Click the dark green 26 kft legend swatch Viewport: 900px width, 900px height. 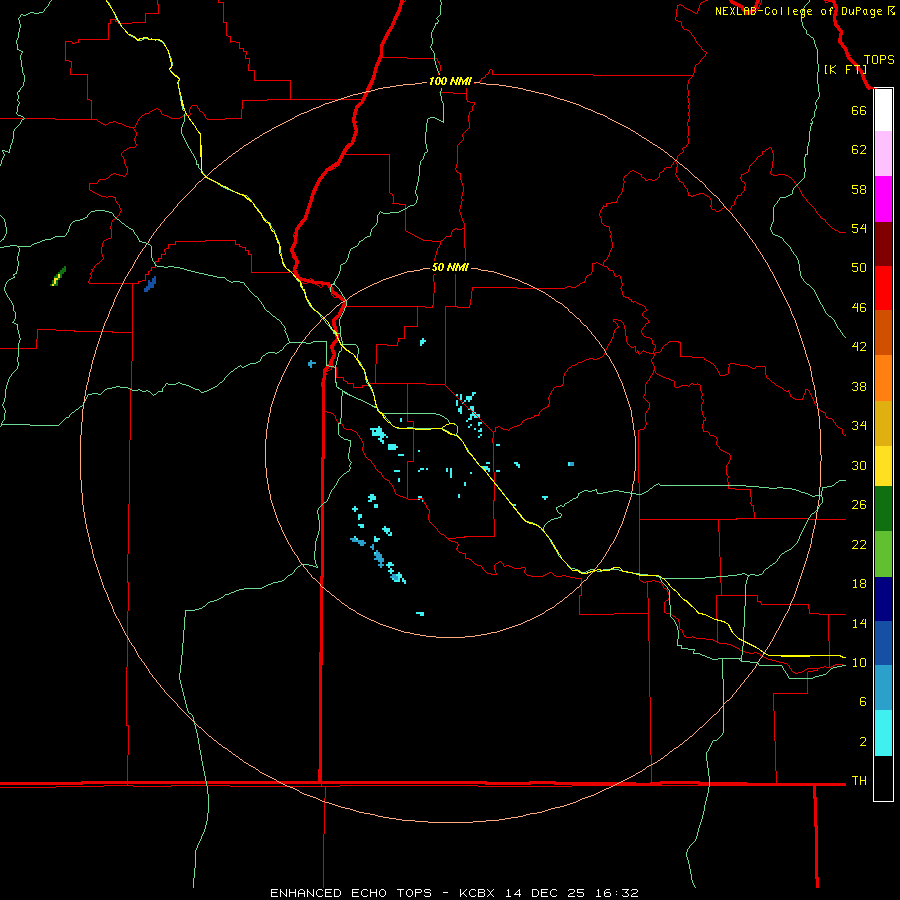click(883, 509)
